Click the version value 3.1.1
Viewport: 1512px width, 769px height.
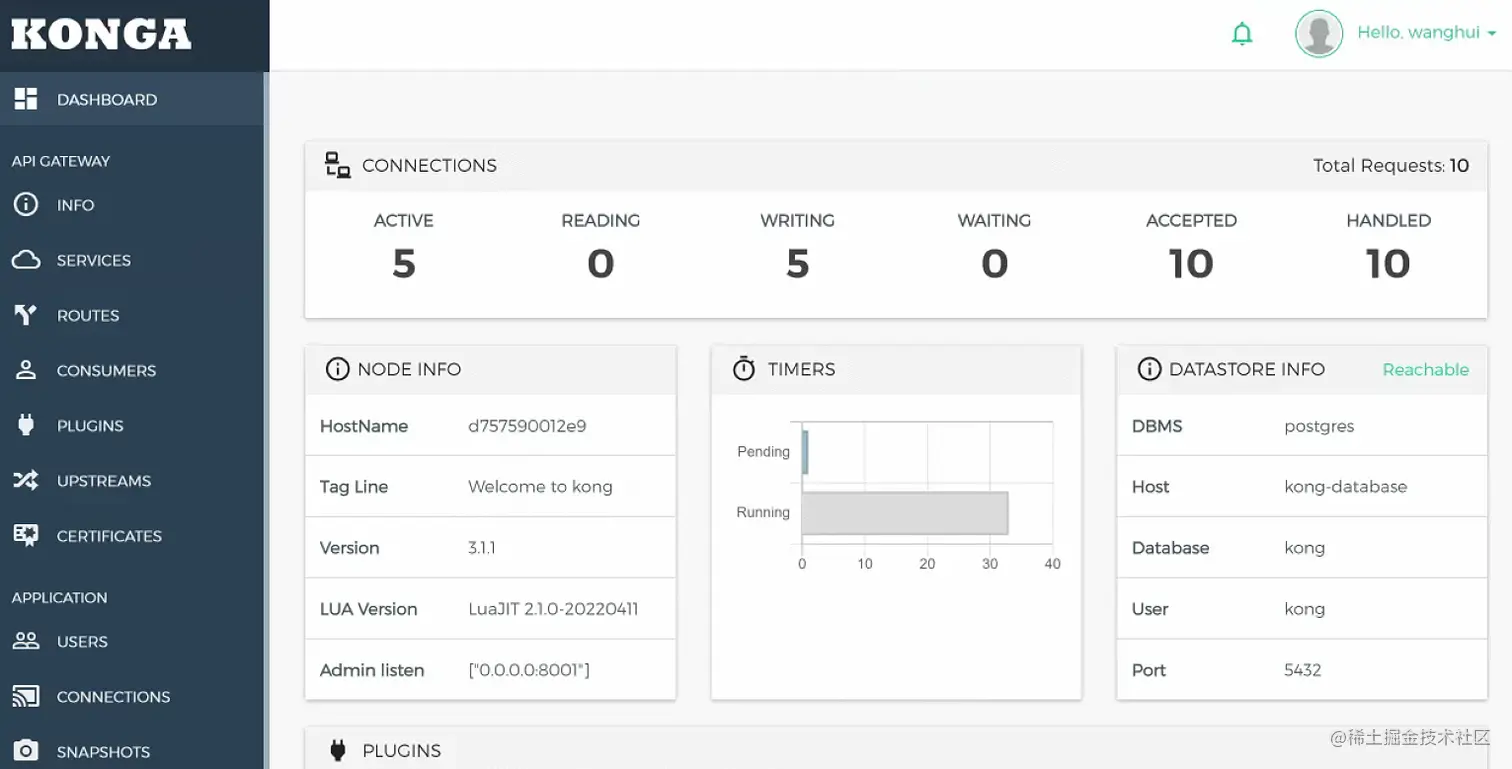[x=482, y=548]
